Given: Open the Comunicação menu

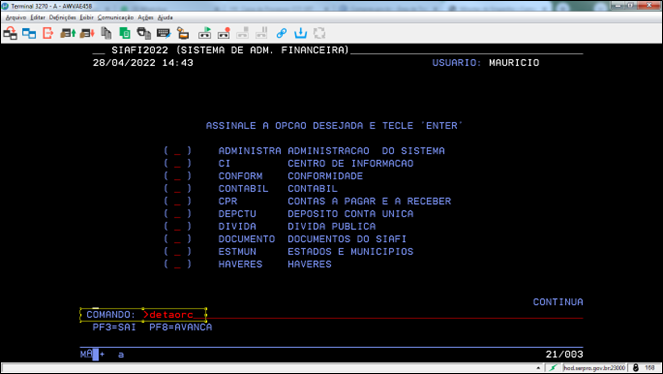Looking at the screenshot, I should tap(115, 17).
